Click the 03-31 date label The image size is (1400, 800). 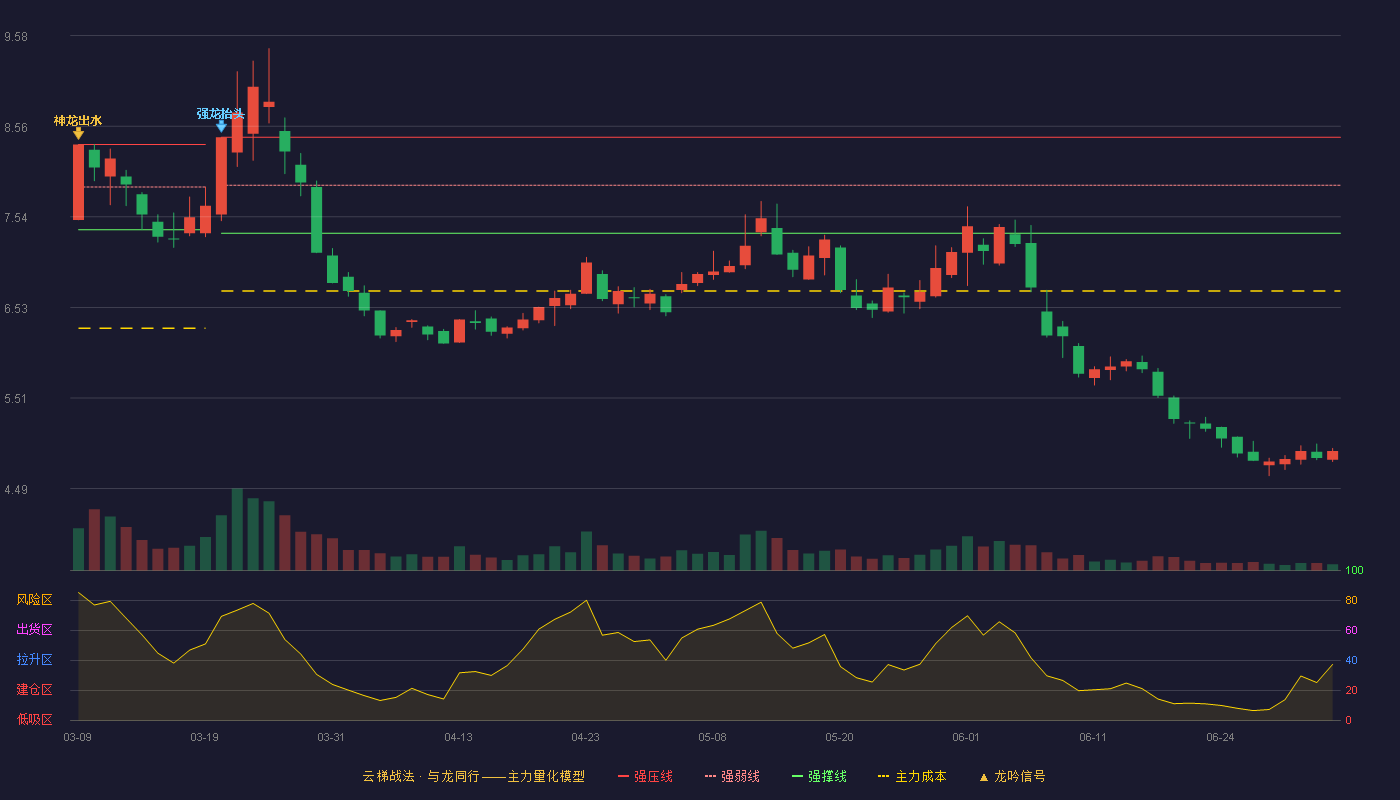pos(331,737)
